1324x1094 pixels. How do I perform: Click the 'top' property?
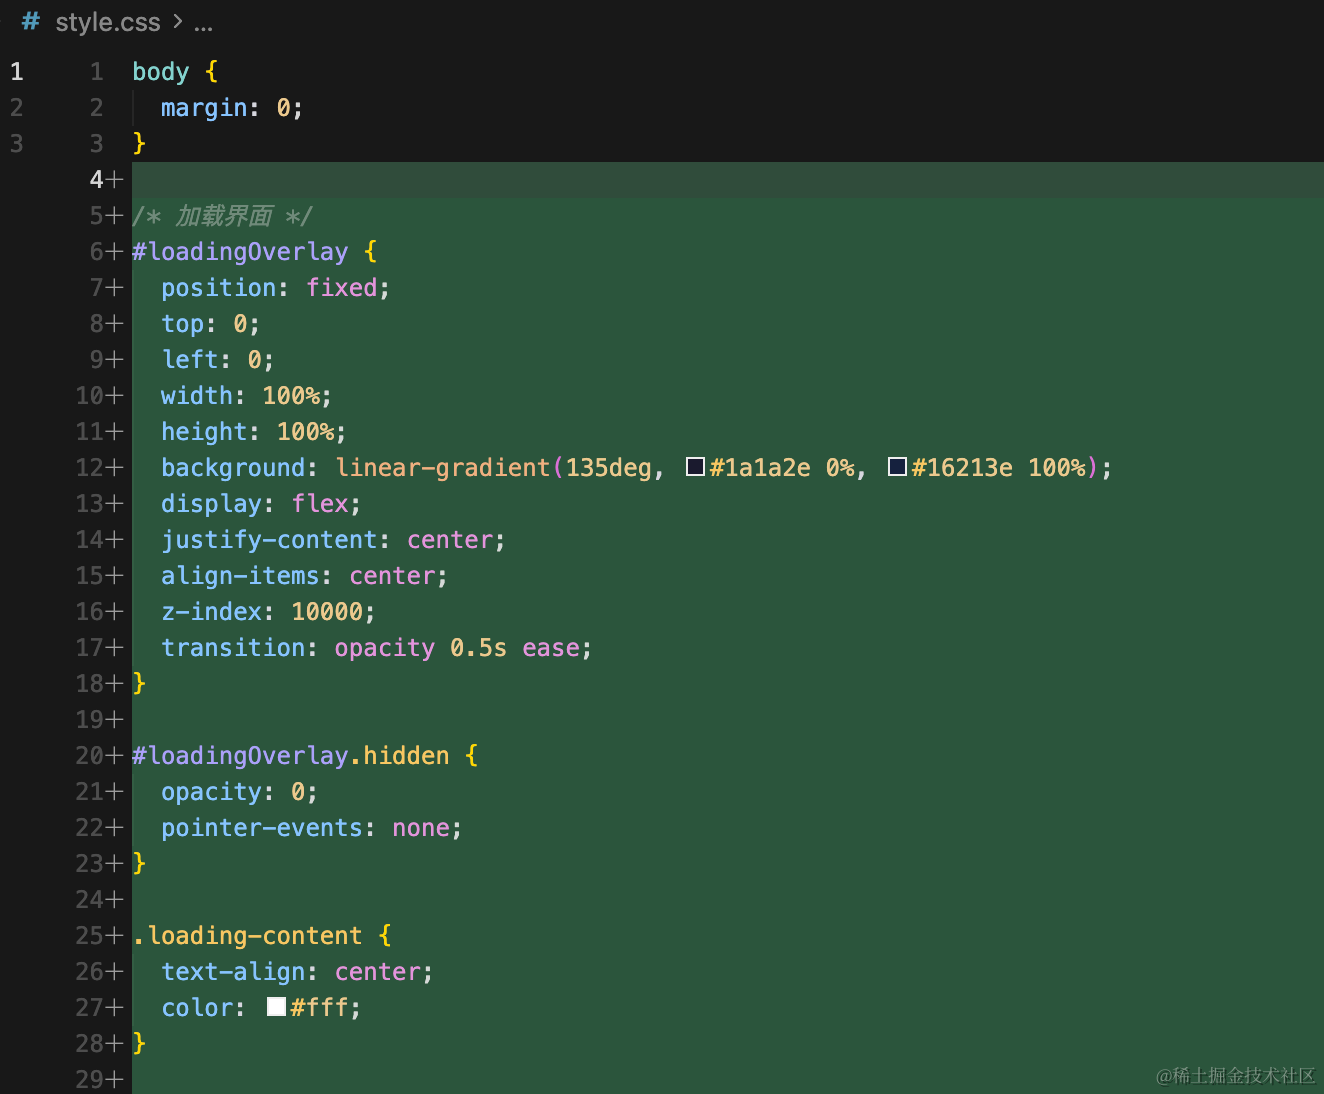[183, 324]
